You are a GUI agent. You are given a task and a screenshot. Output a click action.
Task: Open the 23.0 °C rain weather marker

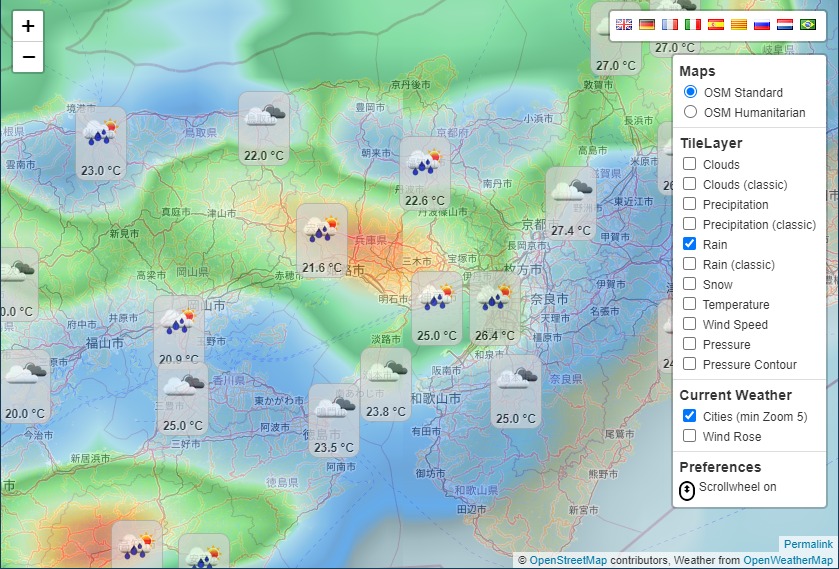pyautogui.click(x=101, y=143)
